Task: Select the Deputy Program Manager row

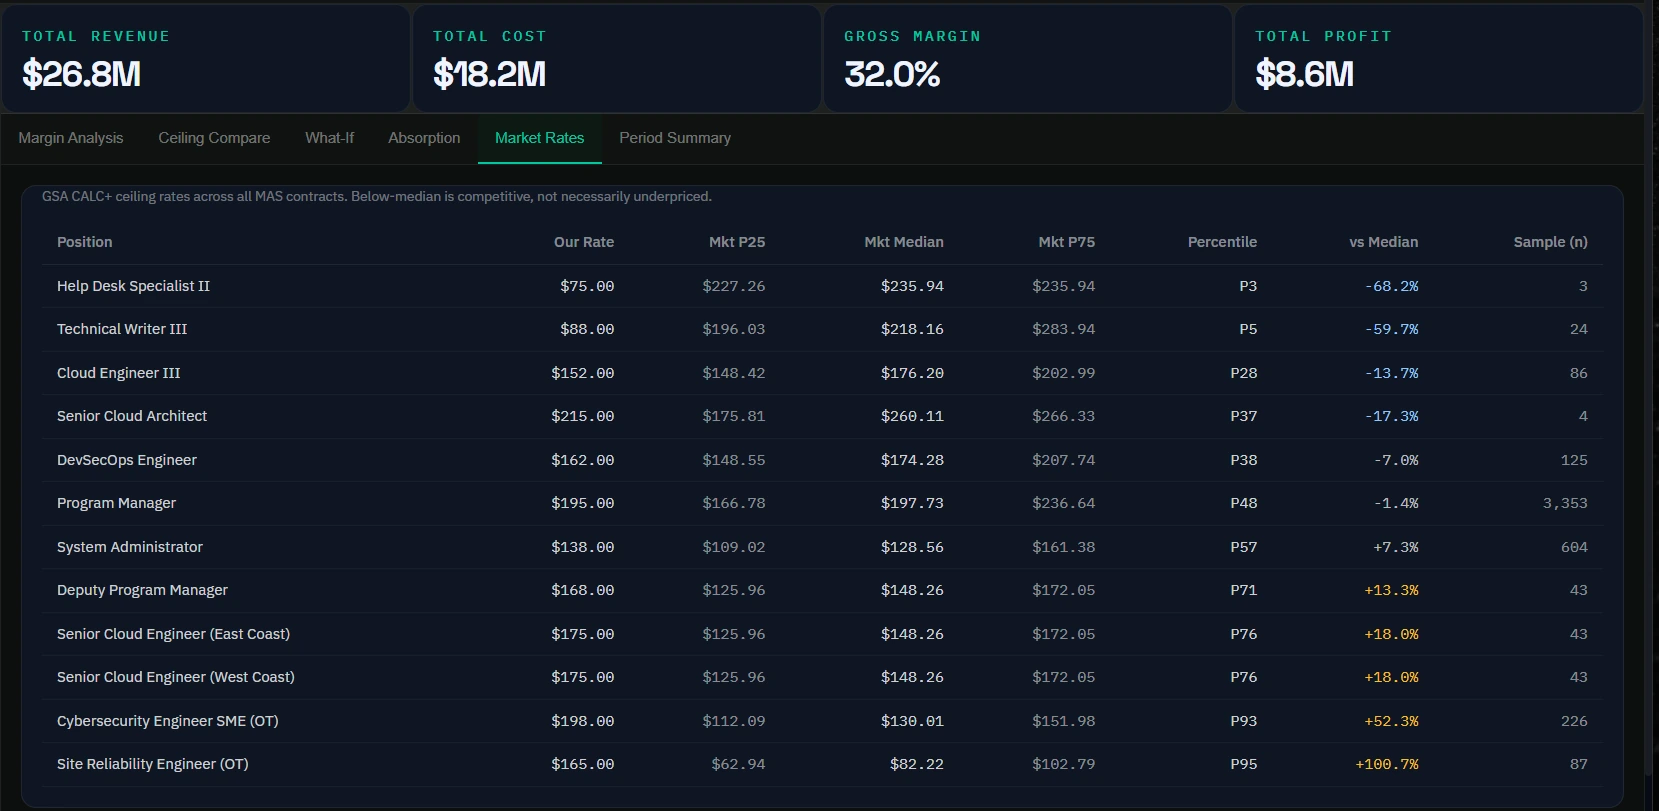Action: coord(822,590)
